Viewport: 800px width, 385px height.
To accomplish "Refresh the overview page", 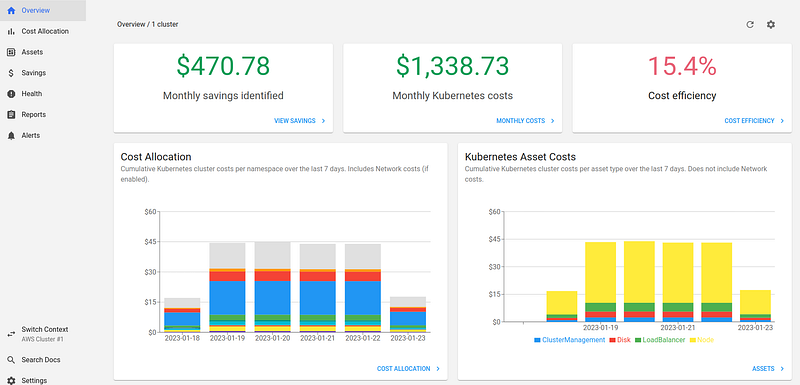I will pos(749,24).
